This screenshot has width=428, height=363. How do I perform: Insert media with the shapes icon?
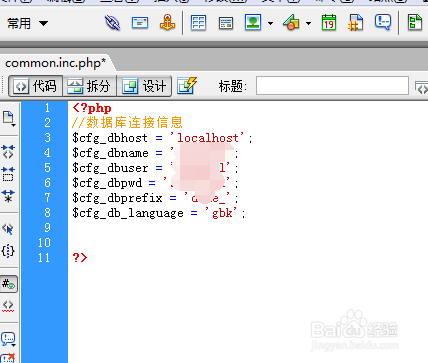tap(291, 23)
